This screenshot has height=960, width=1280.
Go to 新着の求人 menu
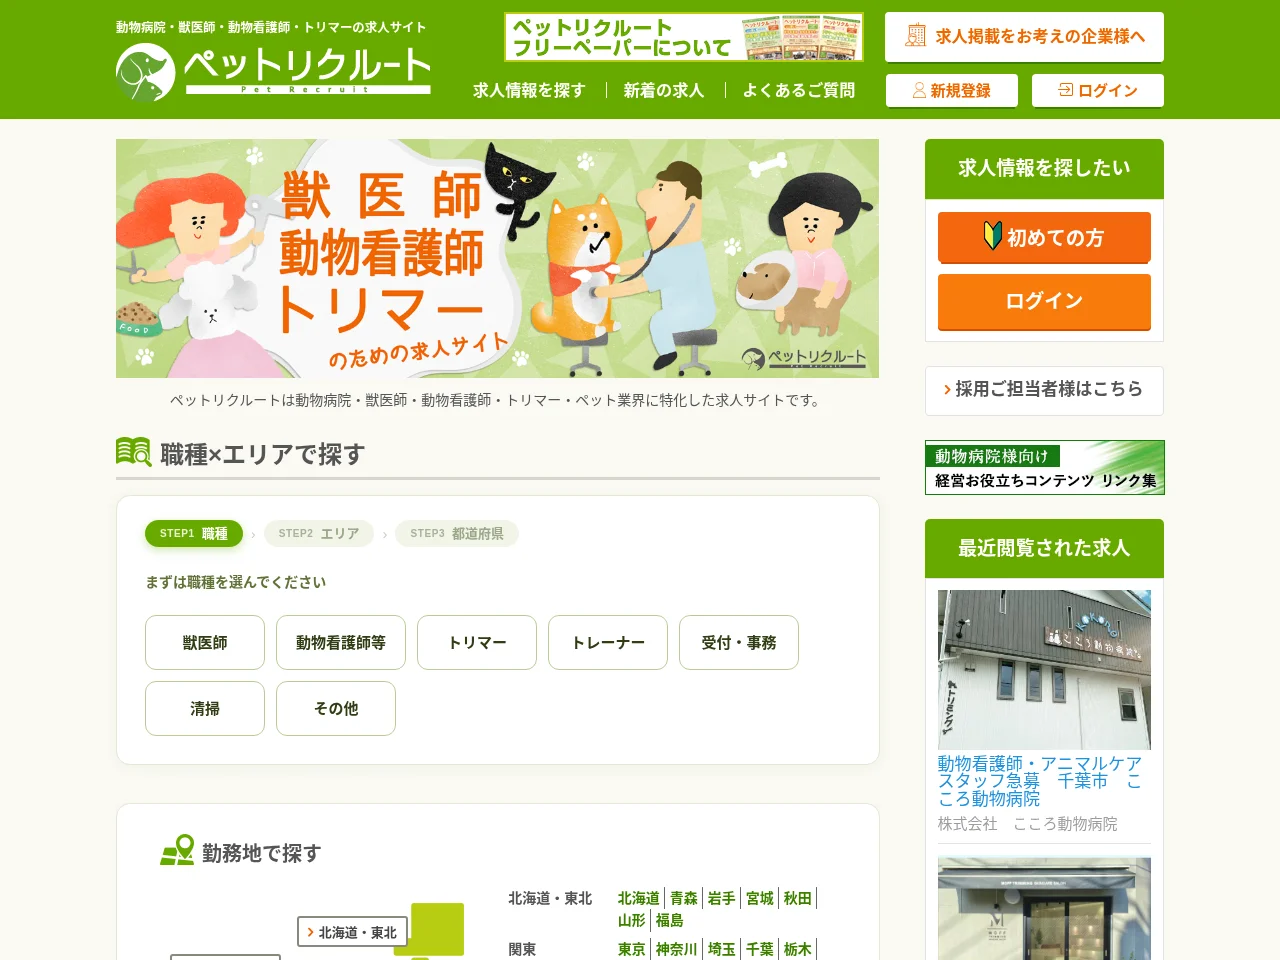point(664,90)
